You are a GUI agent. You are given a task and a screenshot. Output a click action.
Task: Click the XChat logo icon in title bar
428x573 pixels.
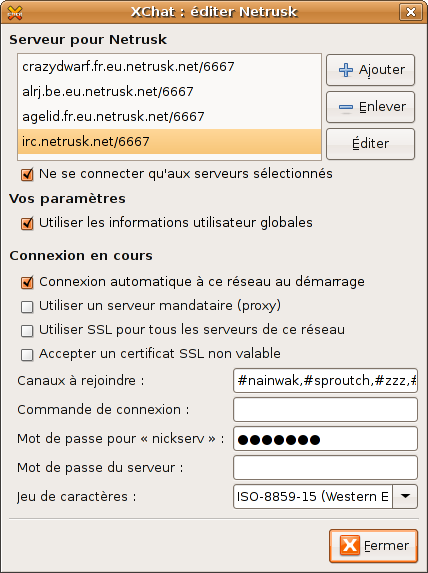pyautogui.click(x=15, y=13)
